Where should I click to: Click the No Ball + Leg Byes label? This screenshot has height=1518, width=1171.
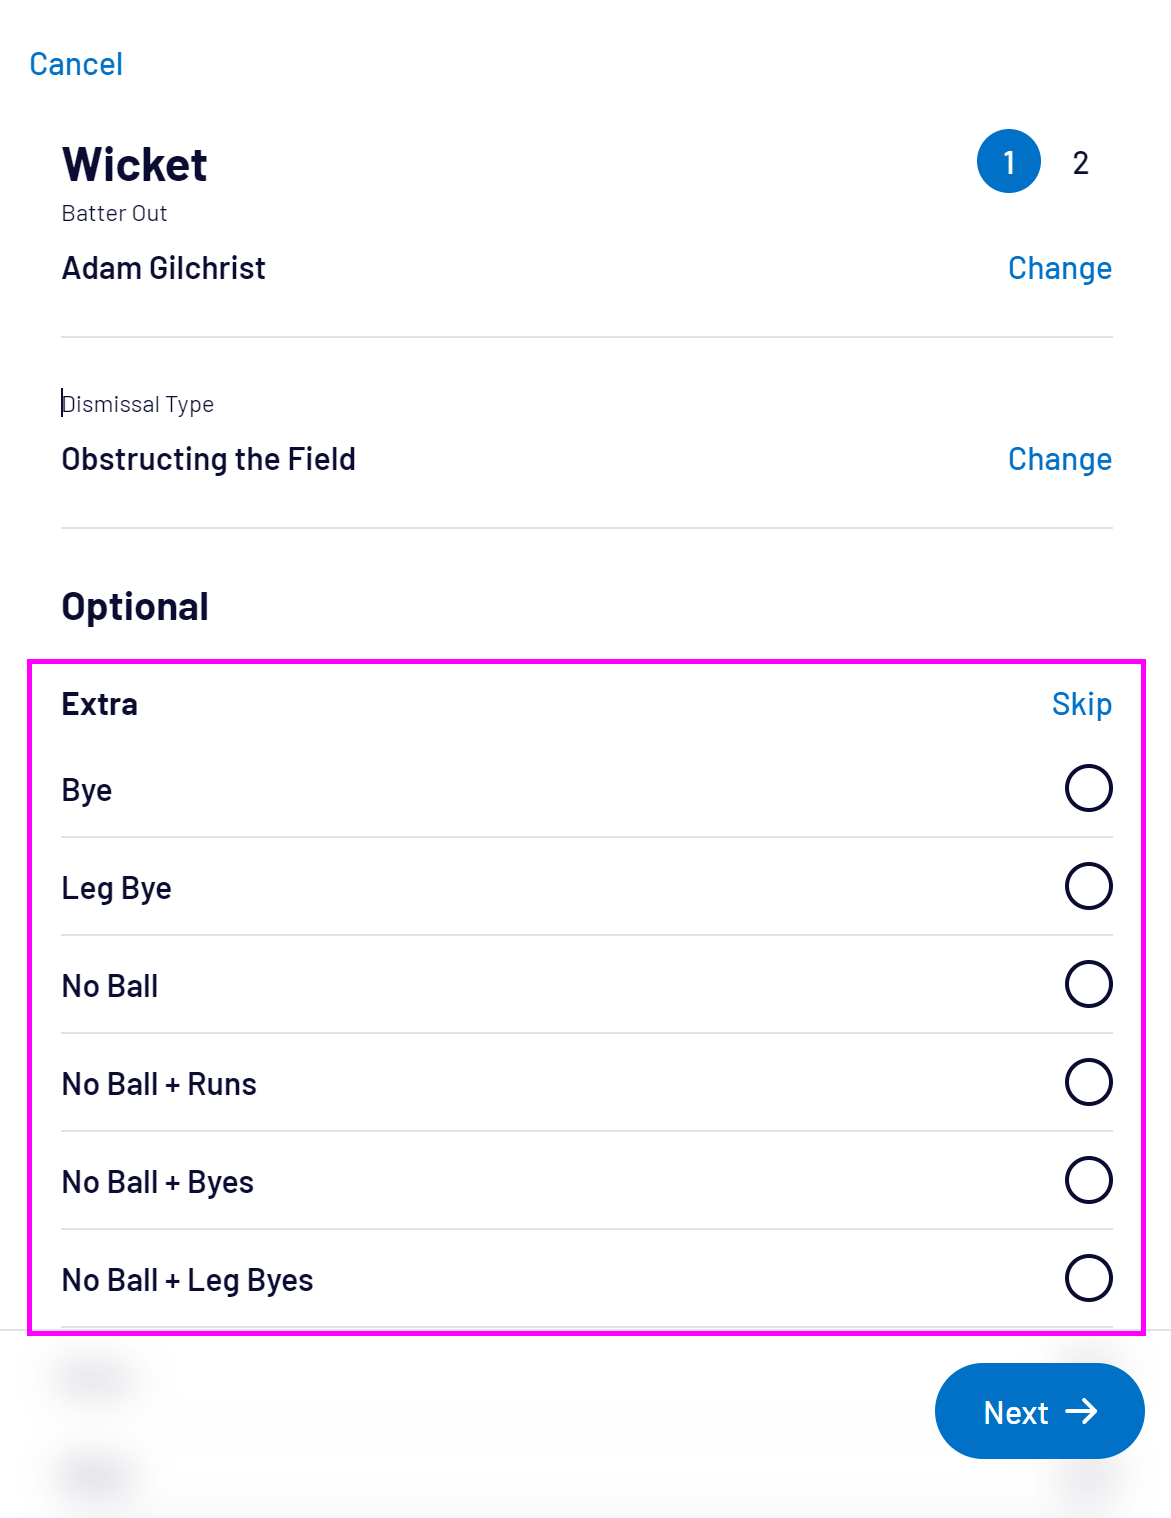[187, 1280]
